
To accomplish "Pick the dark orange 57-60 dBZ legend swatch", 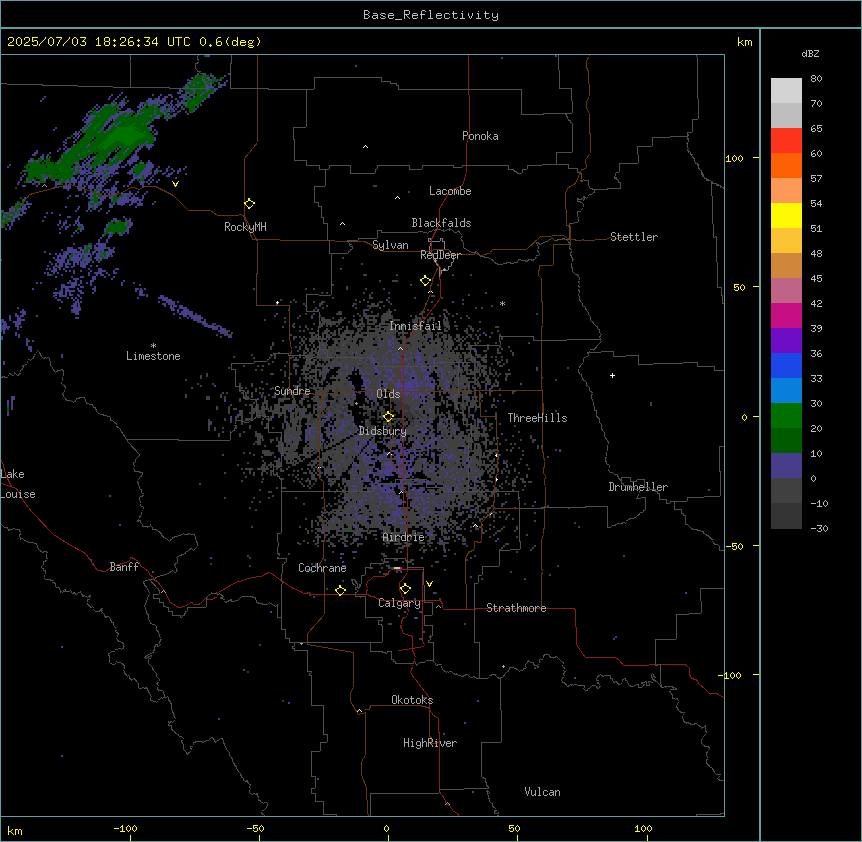I will pyautogui.click(x=786, y=165).
